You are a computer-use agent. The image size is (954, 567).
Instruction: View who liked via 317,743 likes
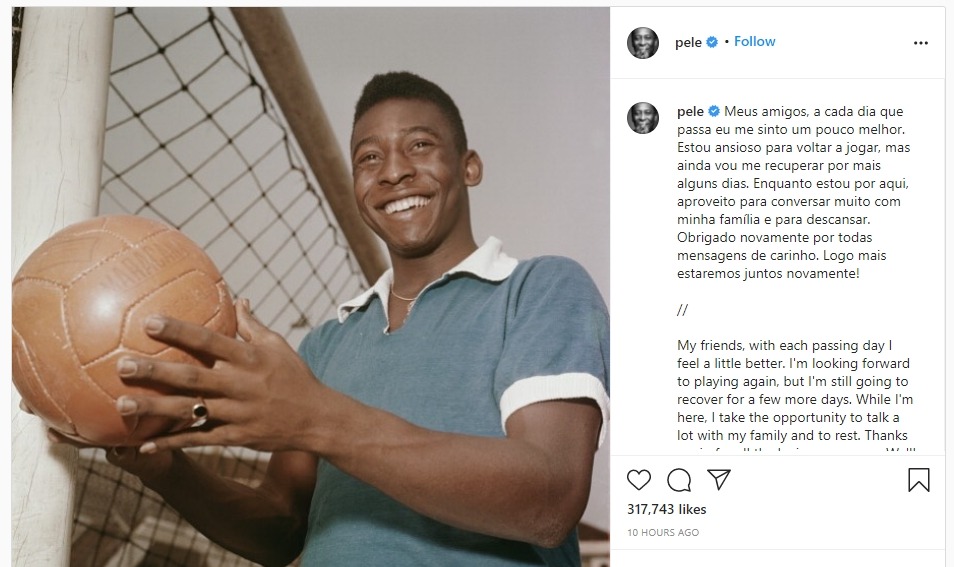667,509
